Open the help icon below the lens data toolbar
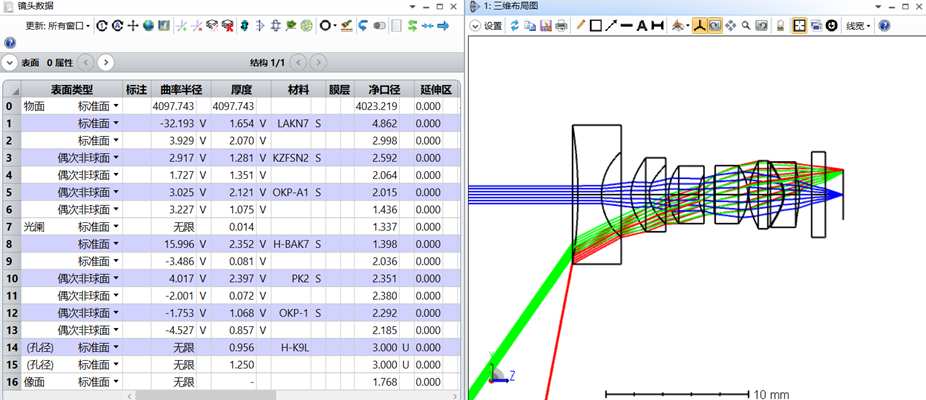 [10, 43]
